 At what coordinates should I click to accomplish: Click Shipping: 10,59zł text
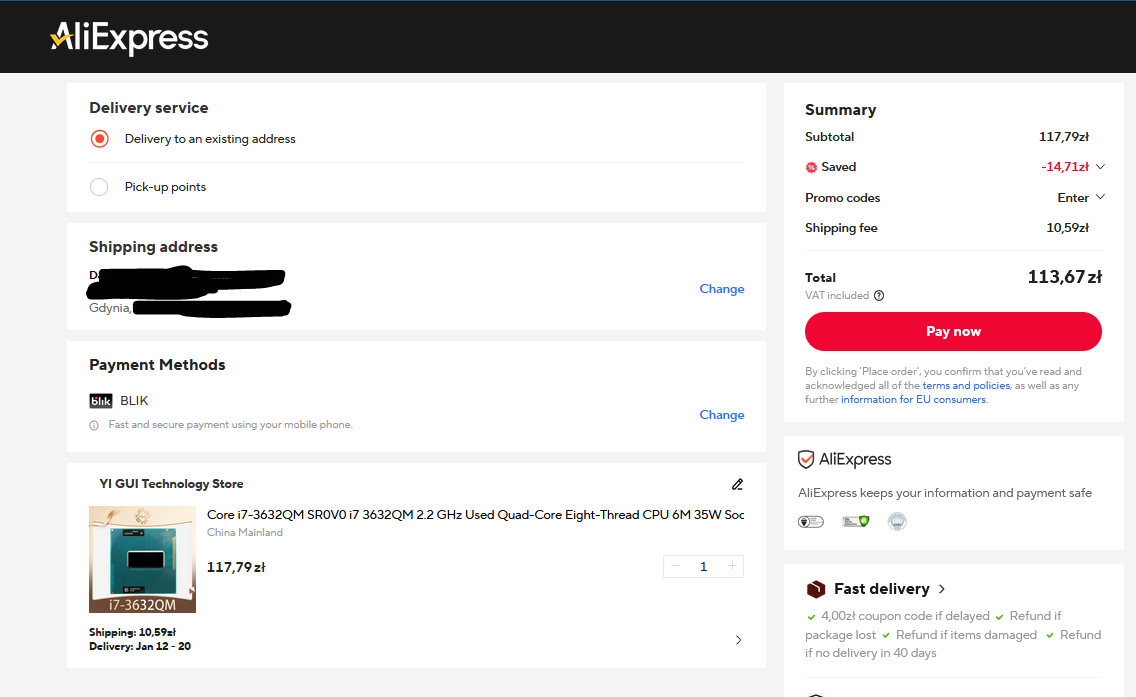click(x=133, y=633)
